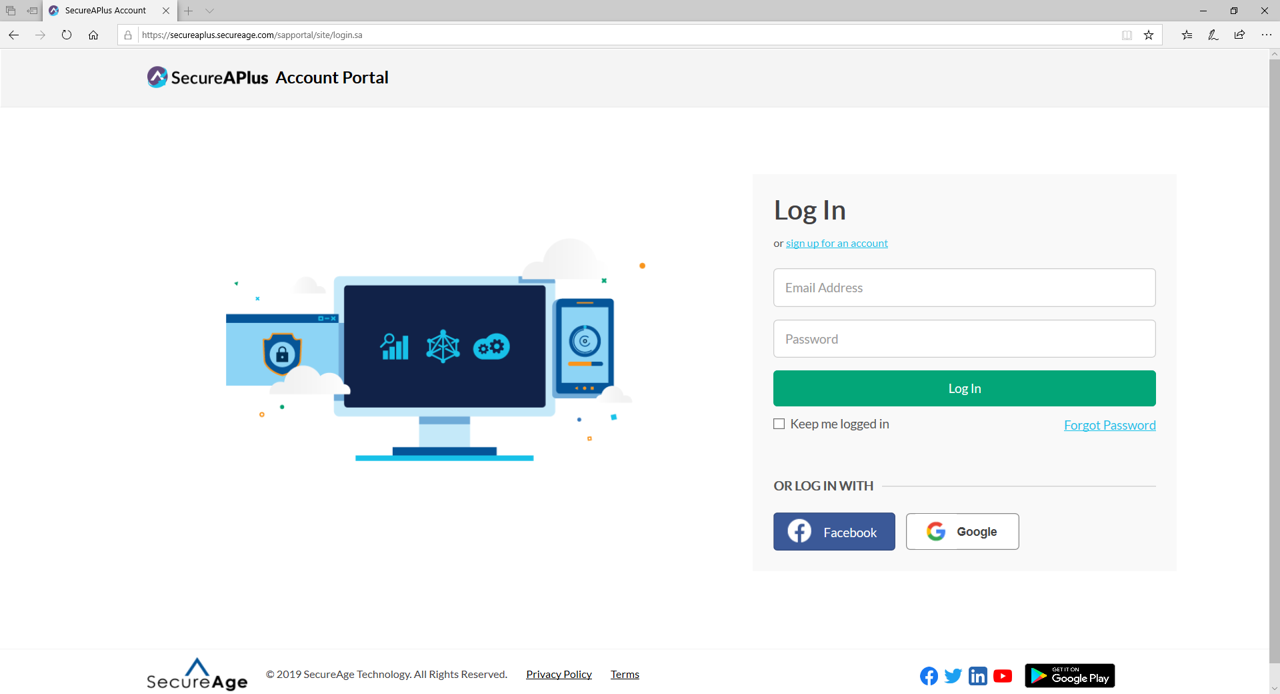
Task: Open the YouTube footer icon
Action: pos(1003,676)
